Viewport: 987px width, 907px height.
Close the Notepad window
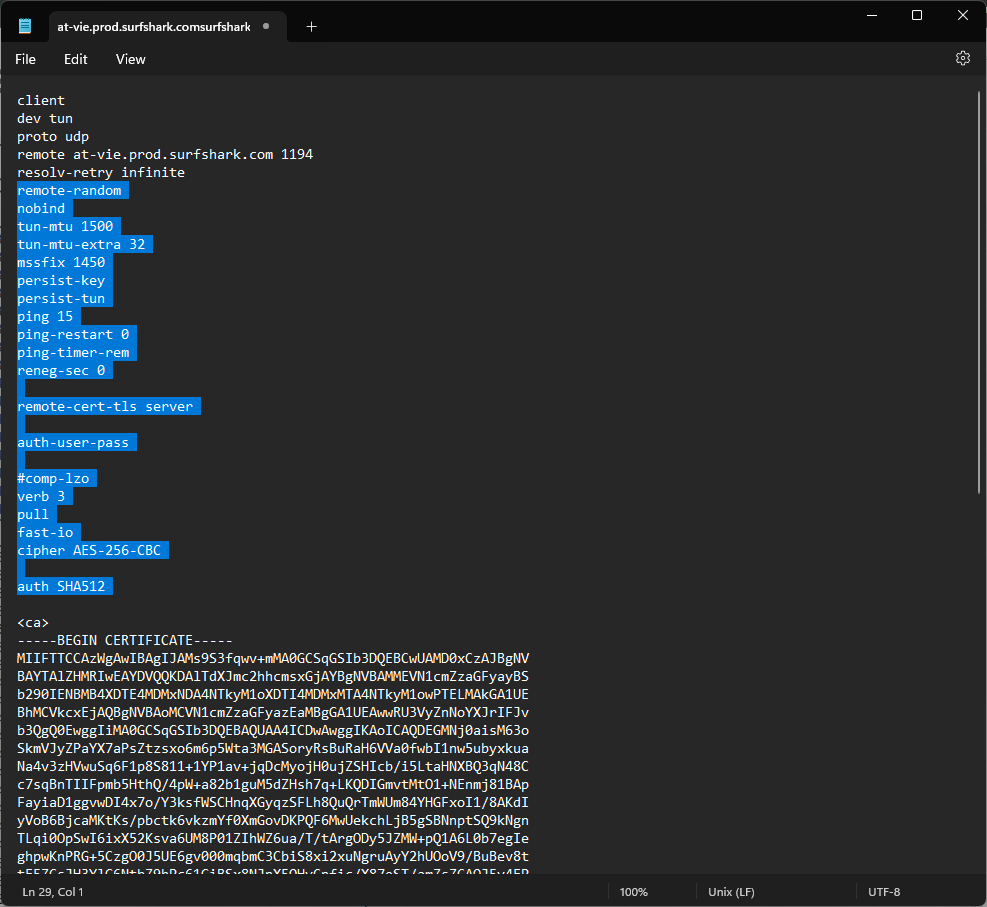tap(962, 15)
